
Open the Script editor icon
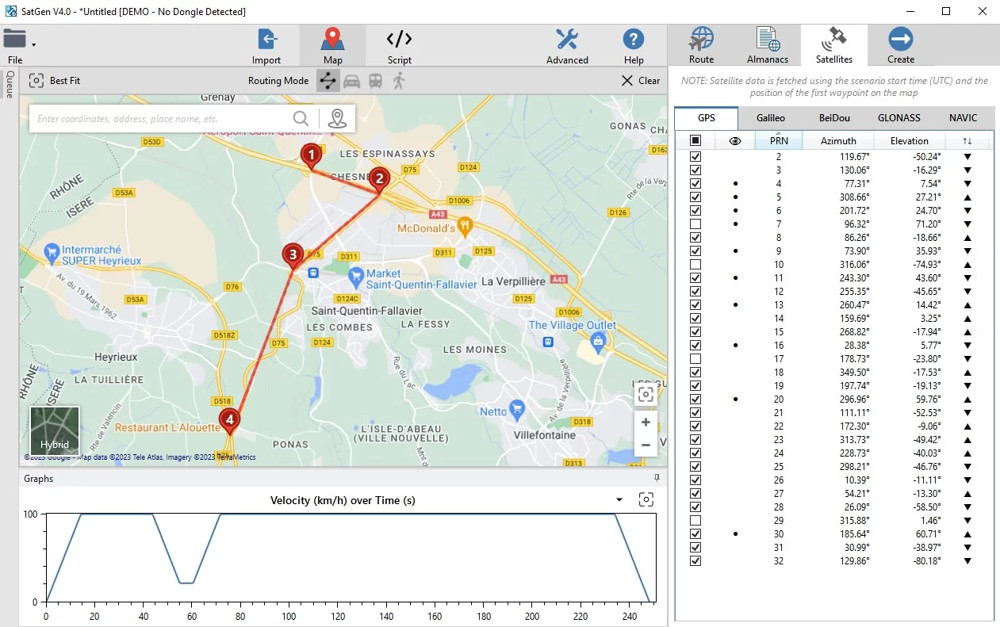coord(398,40)
